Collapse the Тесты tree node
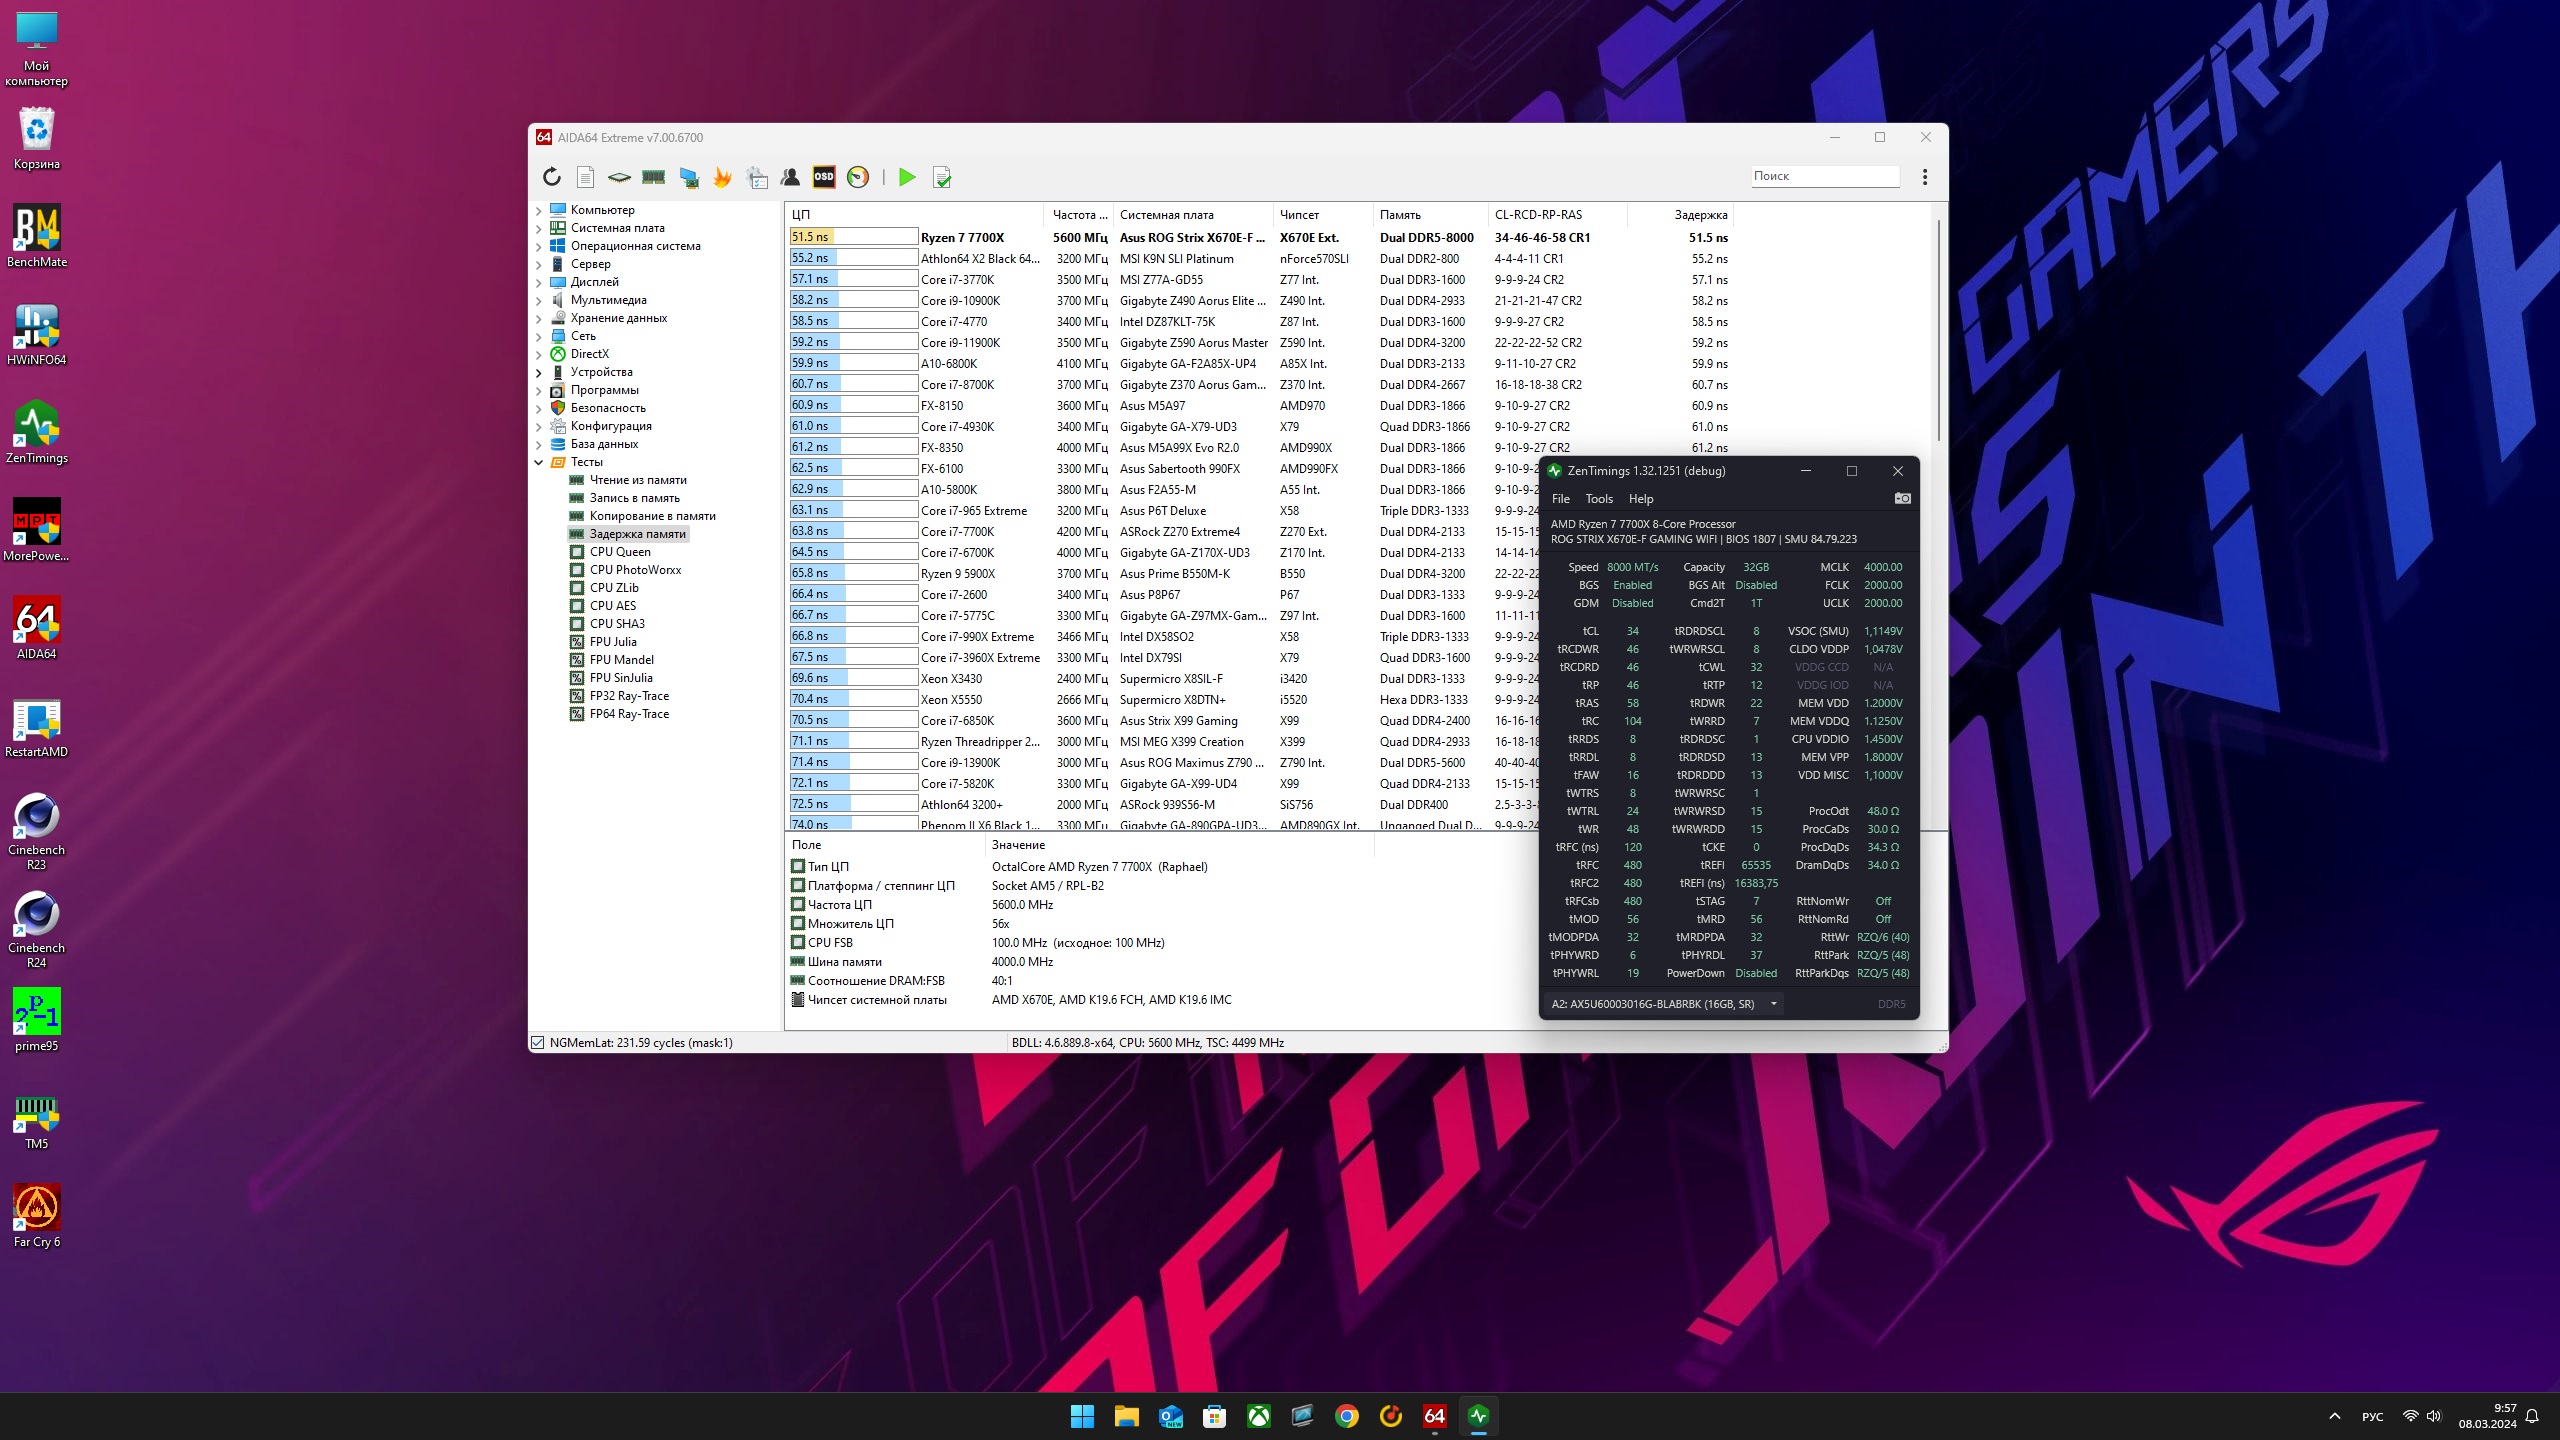The image size is (2560, 1440). point(539,462)
